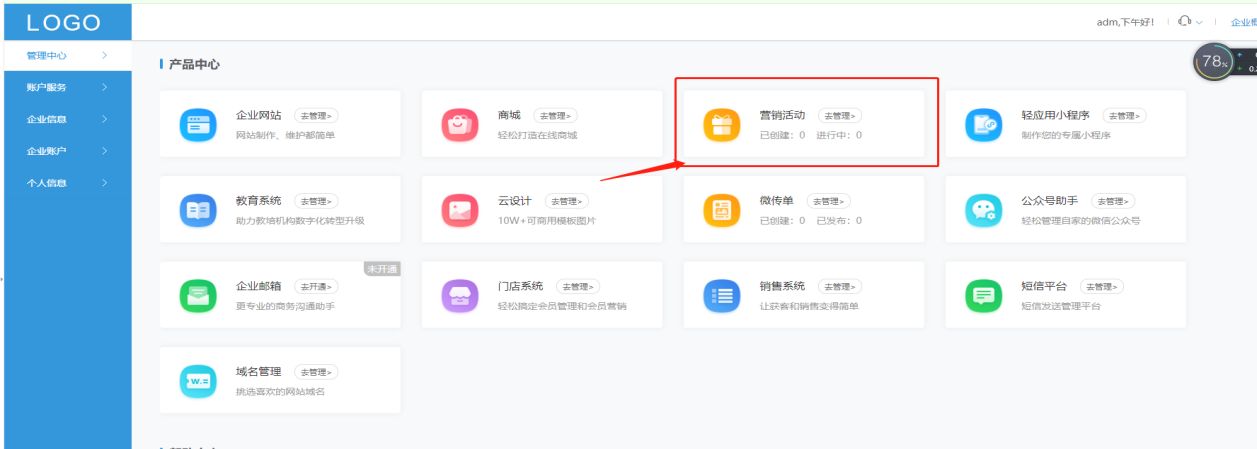This screenshot has height=449, width=1257.
Task: Click text 让获客和销售变得简单
Action: coord(809,307)
